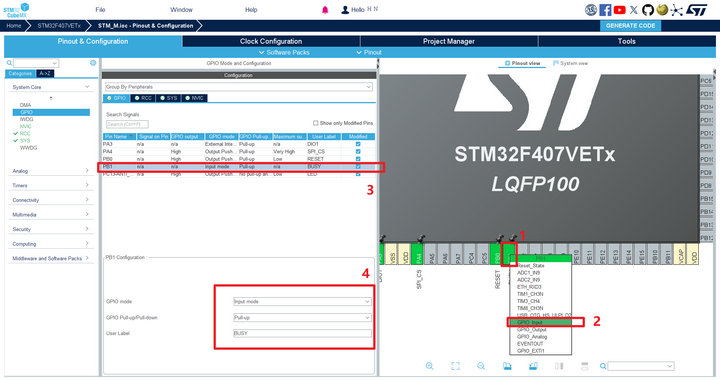
Task: Switch to the Tools tab
Action: pyautogui.click(x=626, y=41)
